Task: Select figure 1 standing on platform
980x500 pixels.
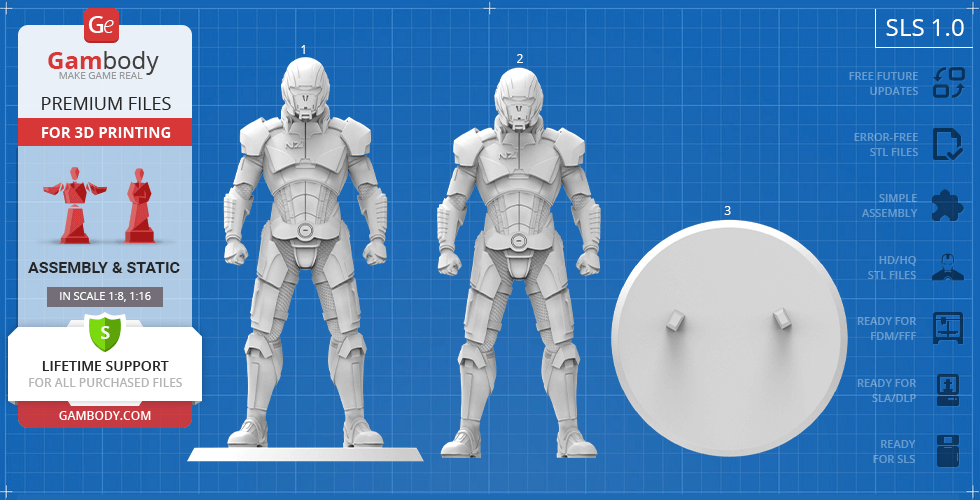Action: click(304, 260)
